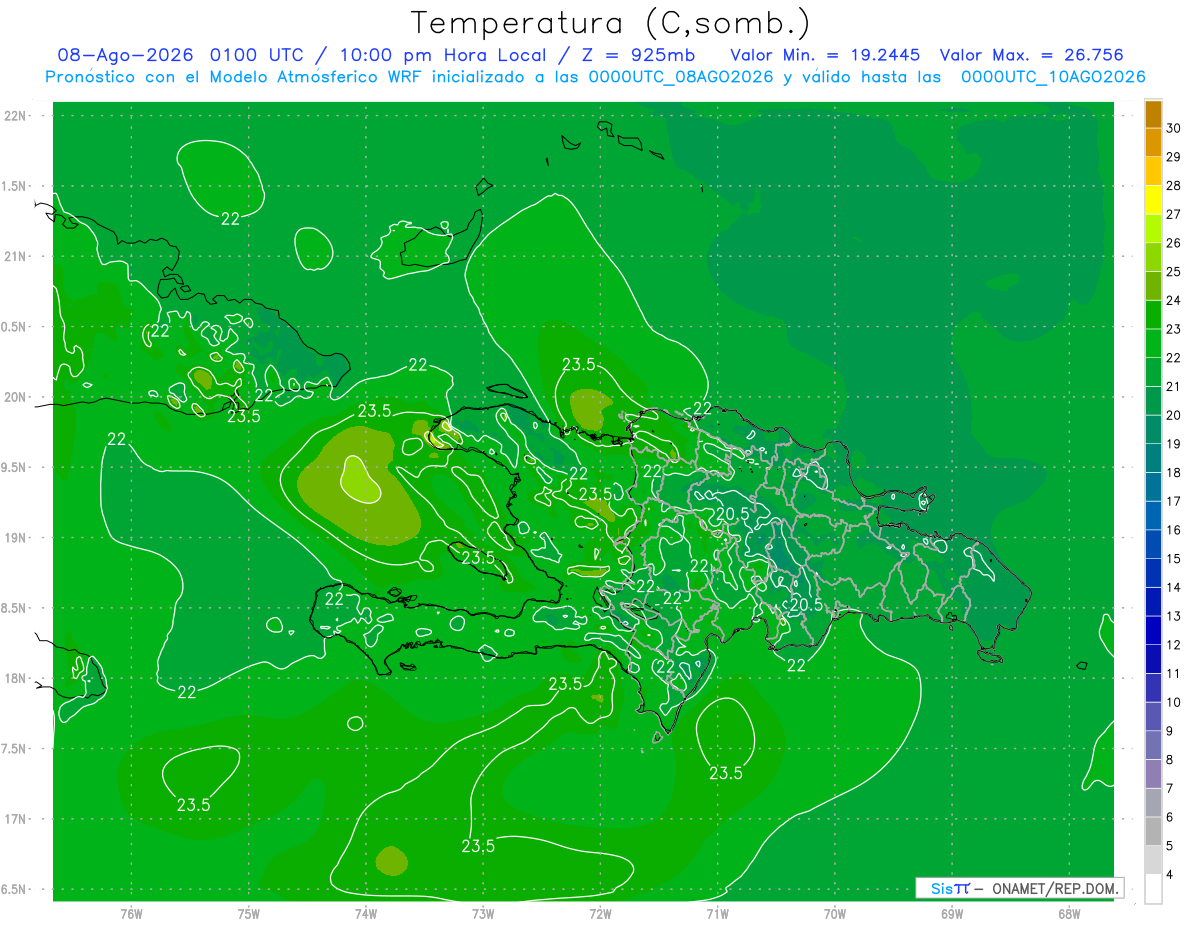Click the "21N" latitude axis label
This screenshot has width=1200, height=927.
[x=16, y=256]
